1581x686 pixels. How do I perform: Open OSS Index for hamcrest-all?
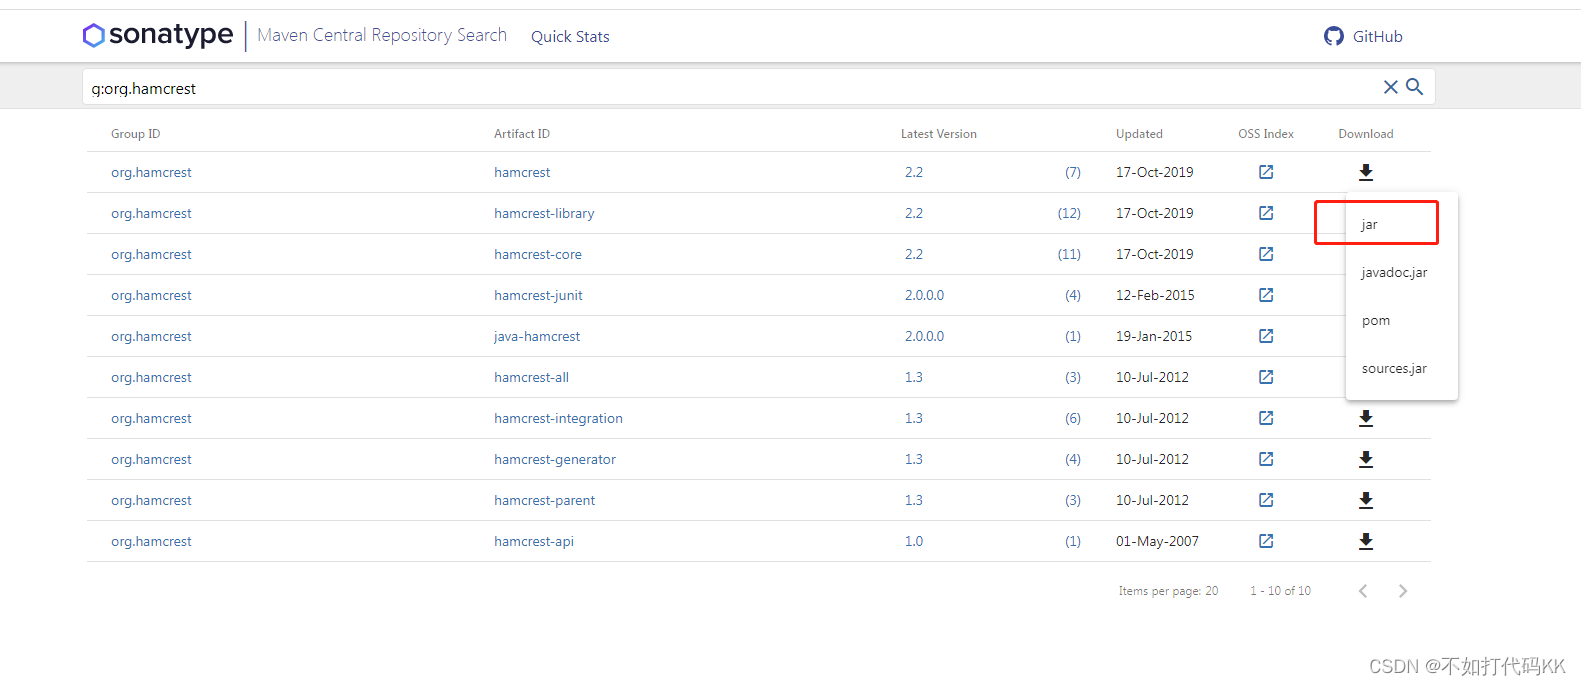tap(1266, 377)
